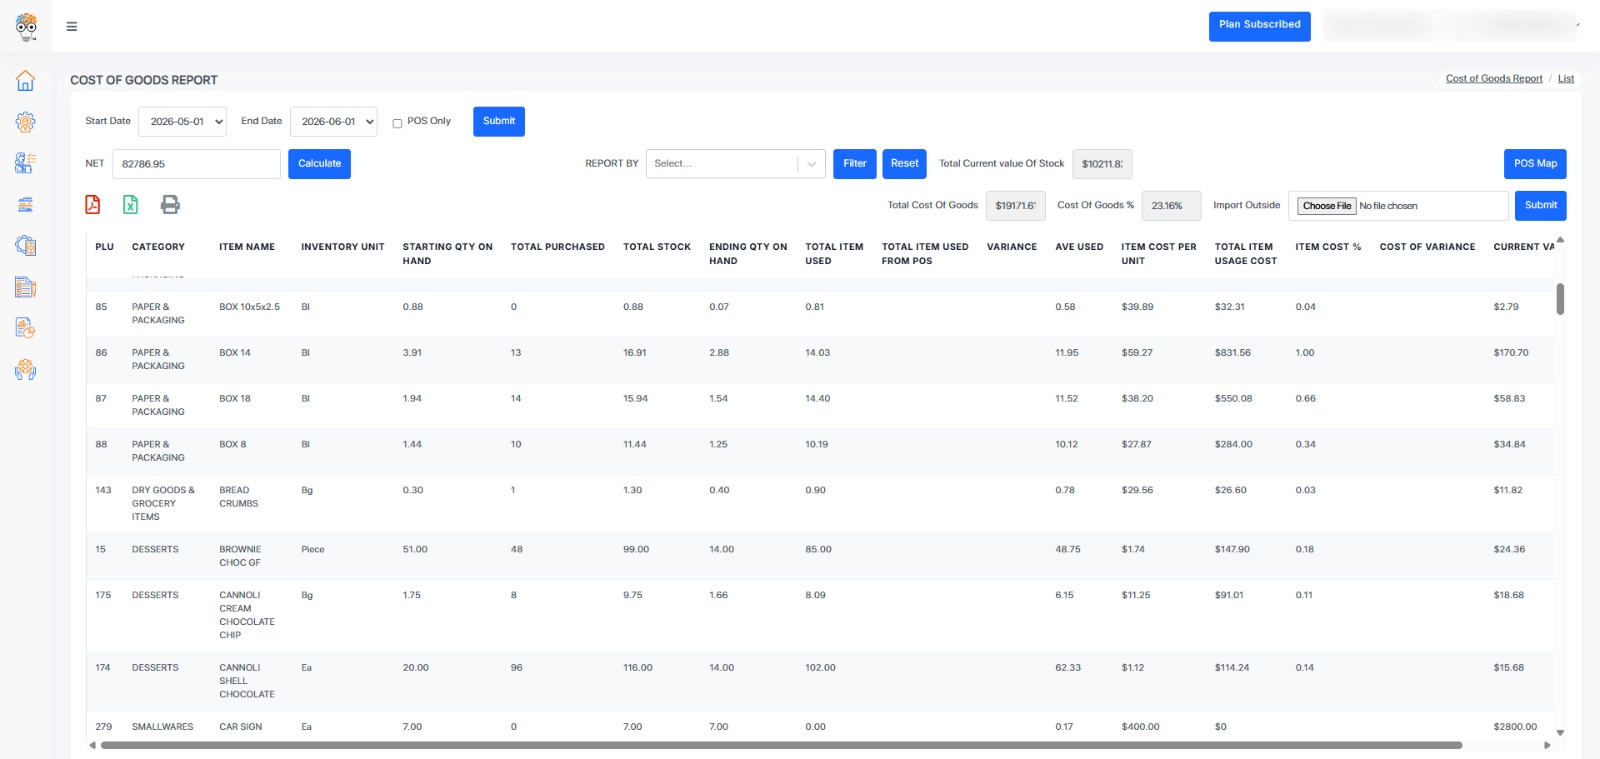This screenshot has height=759, width=1600.
Task: Click the Filter button
Action: (x=855, y=164)
